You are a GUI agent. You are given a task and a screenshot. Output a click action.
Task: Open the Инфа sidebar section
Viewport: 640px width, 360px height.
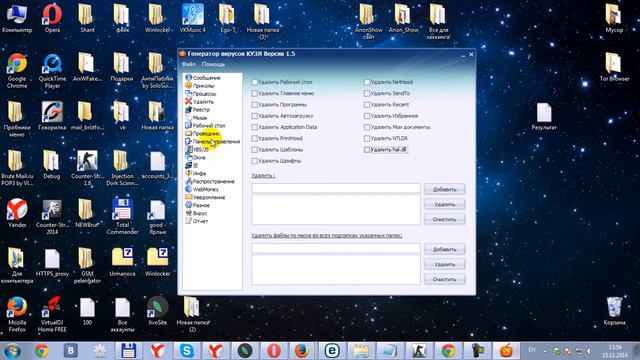(196, 173)
